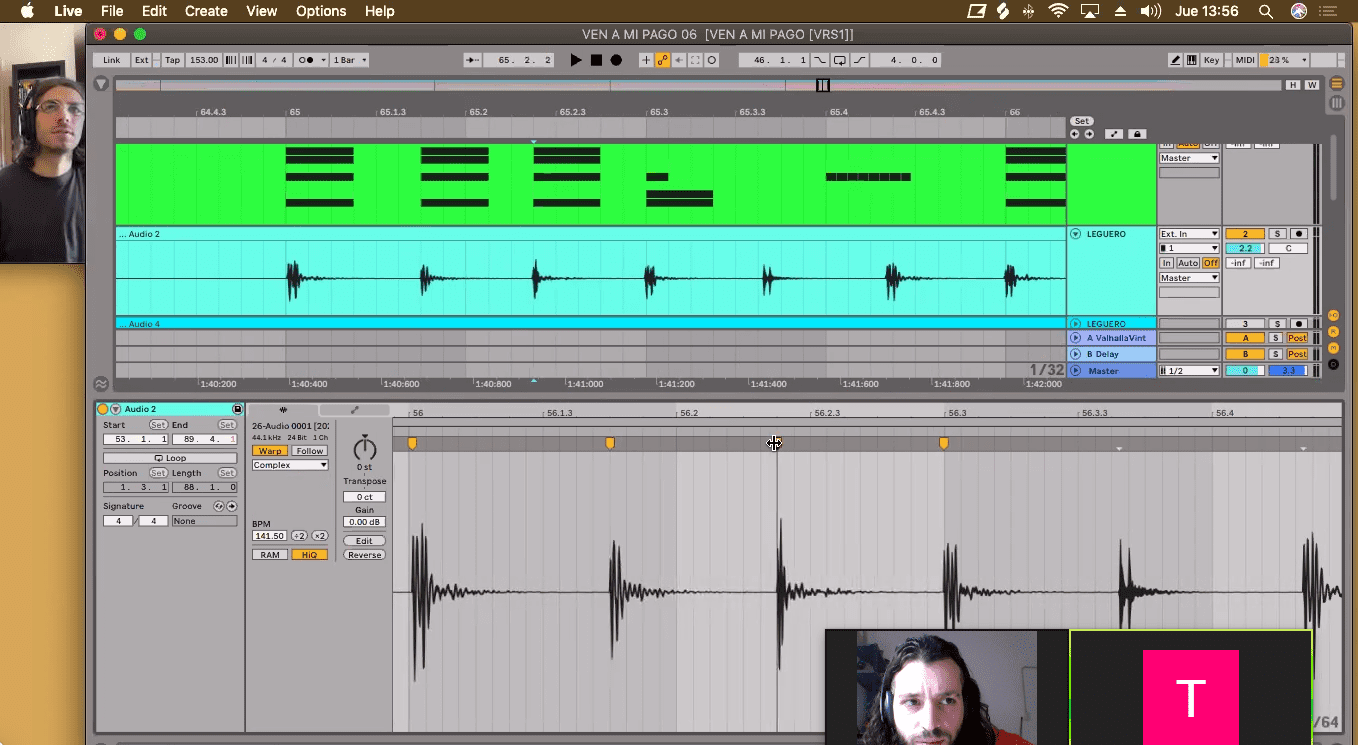Toggle the Link button
The width and height of the screenshot is (1358, 745).
(x=111, y=60)
